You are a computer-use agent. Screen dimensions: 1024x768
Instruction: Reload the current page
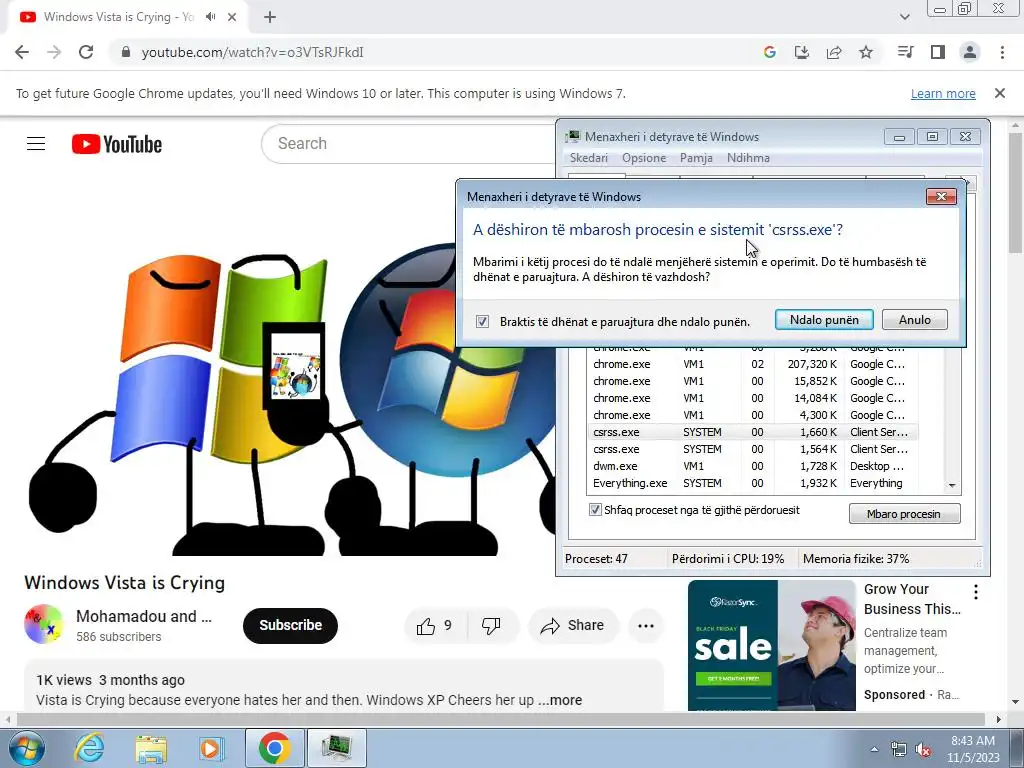(86, 52)
